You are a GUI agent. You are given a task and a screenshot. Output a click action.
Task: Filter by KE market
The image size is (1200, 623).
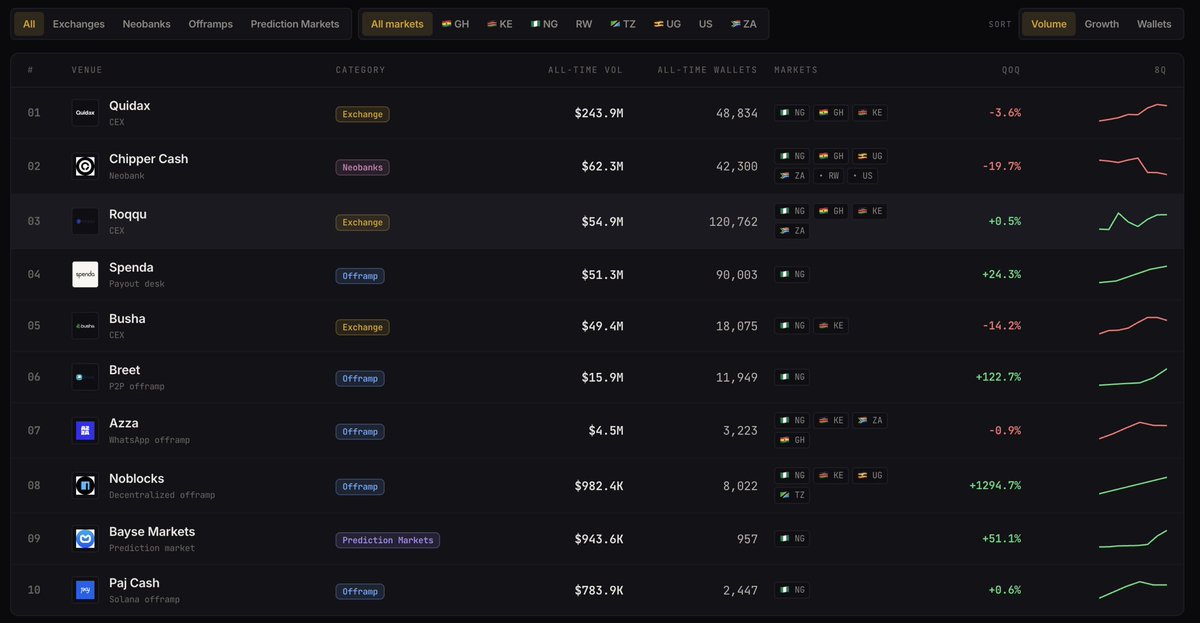click(500, 24)
